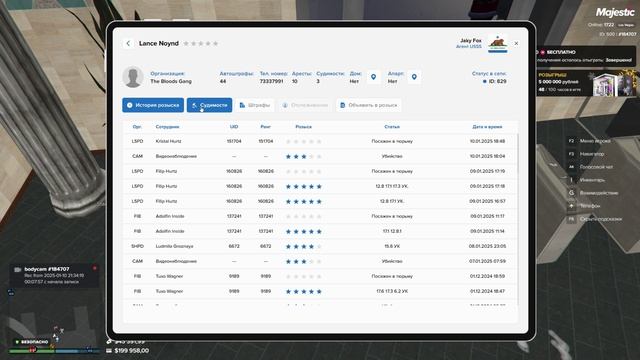Screen dimensions: 640x360
Task: Click The Bloods Gang organization name
Action: point(171,81)
